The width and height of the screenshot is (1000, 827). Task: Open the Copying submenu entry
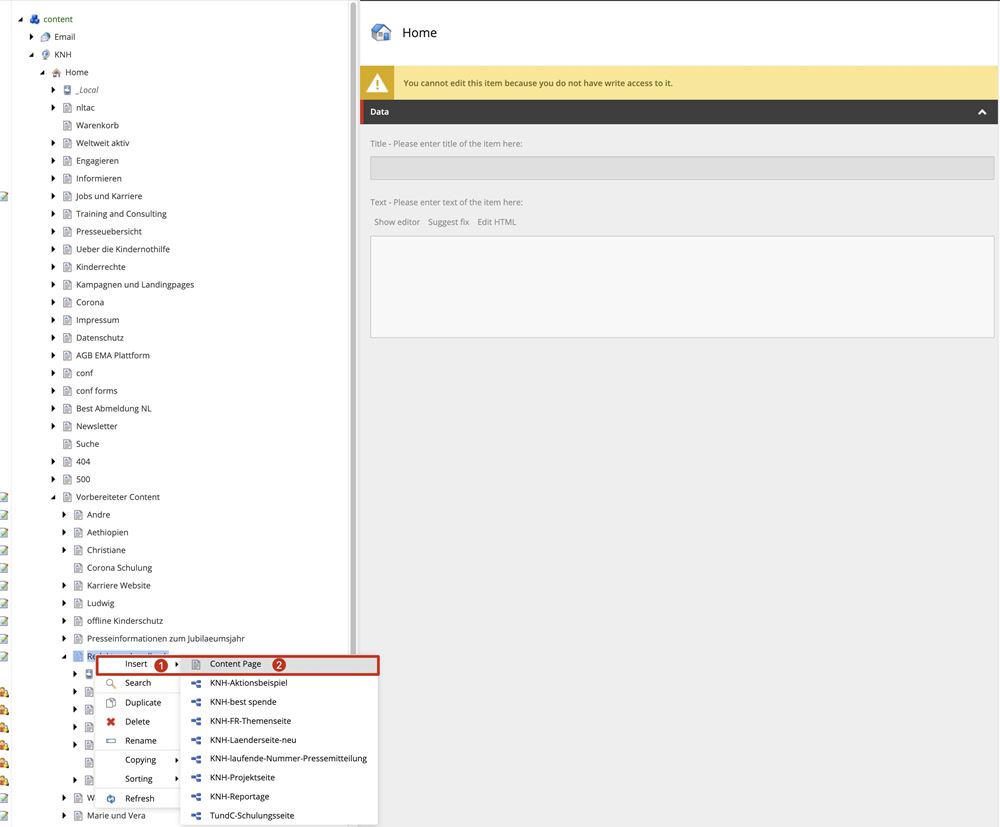click(141, 760)
